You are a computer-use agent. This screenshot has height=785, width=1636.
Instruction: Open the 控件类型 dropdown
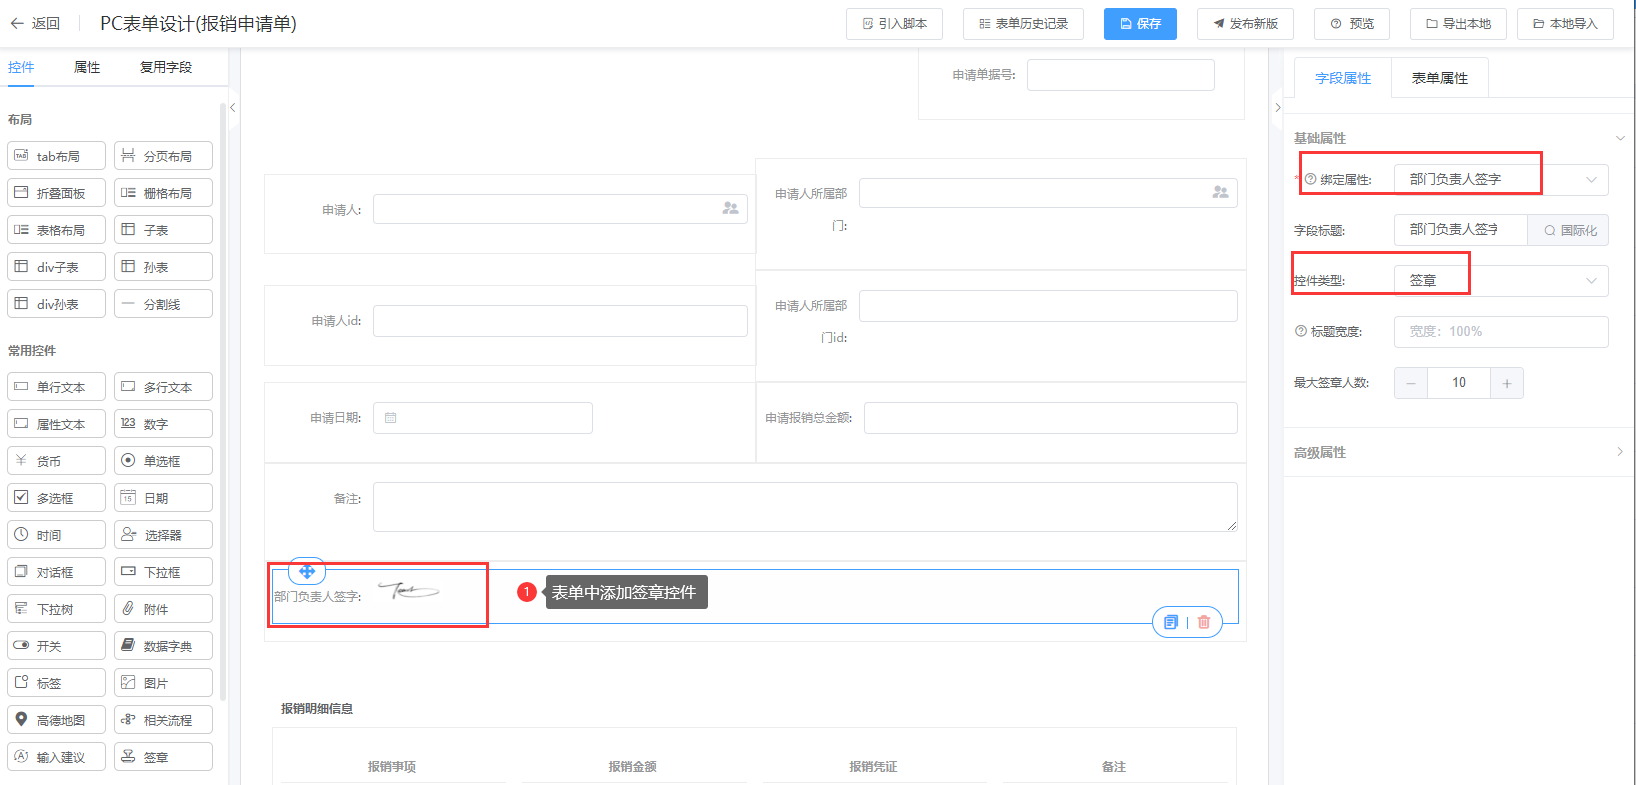[1500, 281]
